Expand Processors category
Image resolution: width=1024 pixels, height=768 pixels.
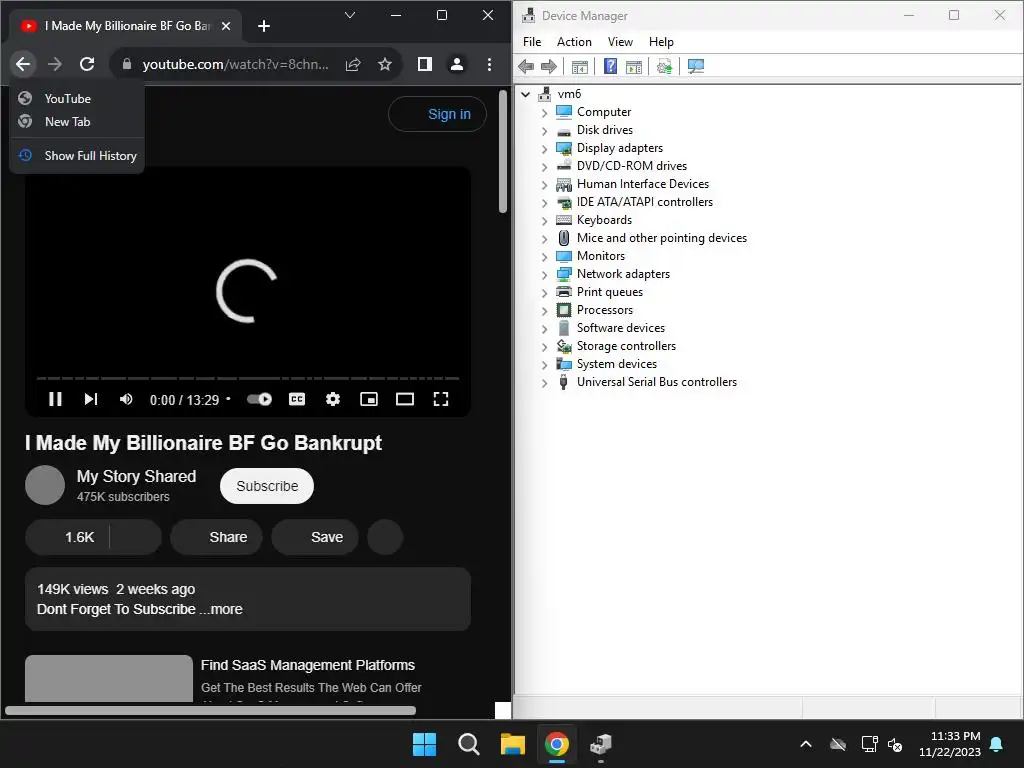[x=545, y=310]
